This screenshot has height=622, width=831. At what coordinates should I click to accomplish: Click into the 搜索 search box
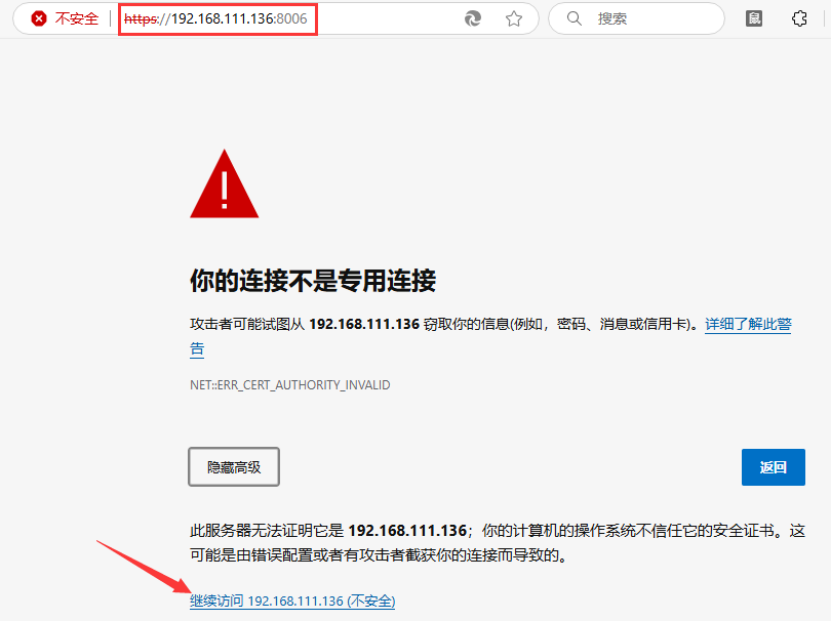[636, 19]
